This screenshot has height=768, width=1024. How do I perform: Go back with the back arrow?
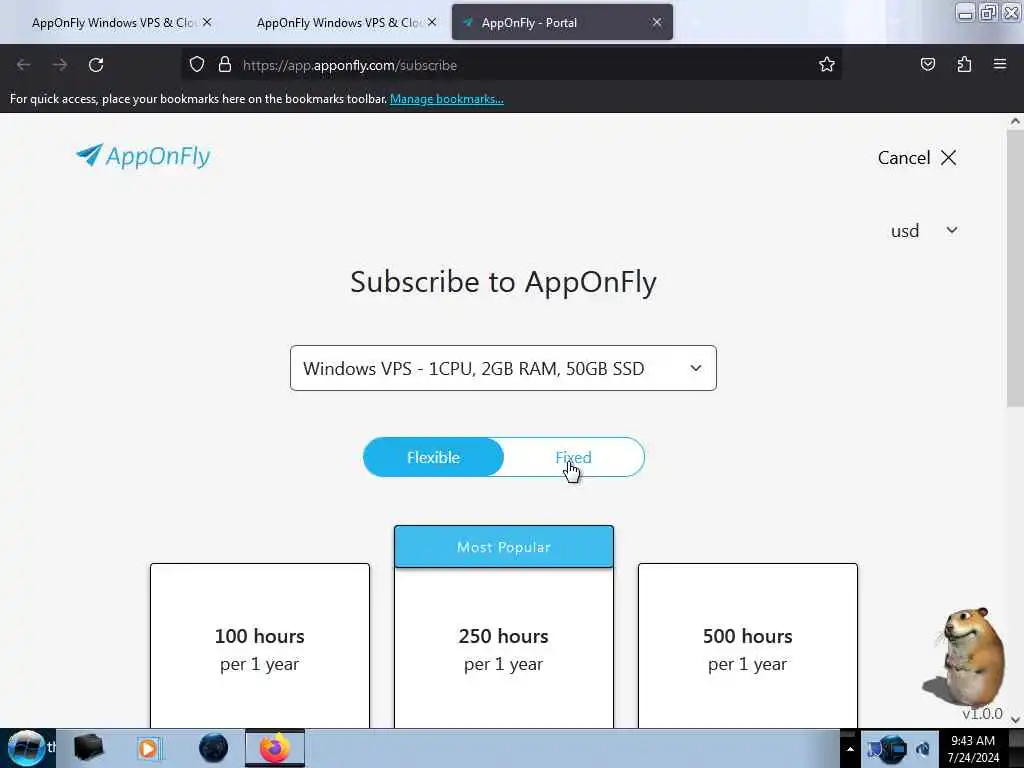tap(24, 65)
